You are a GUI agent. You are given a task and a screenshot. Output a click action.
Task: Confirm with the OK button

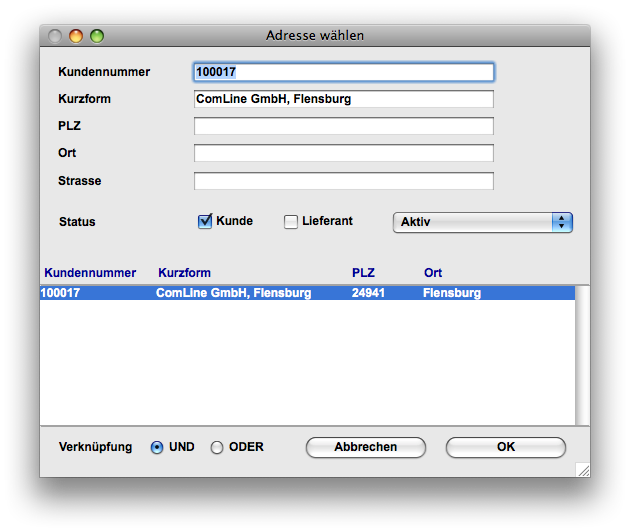pos(505,447)
